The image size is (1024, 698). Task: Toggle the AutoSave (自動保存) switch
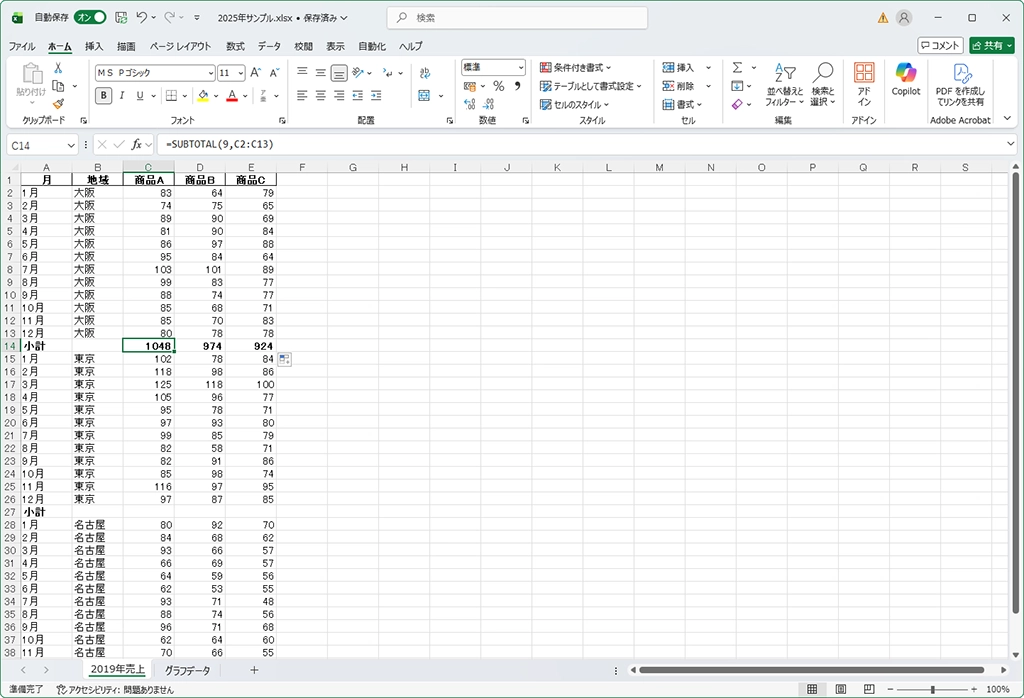coord(90,17)
